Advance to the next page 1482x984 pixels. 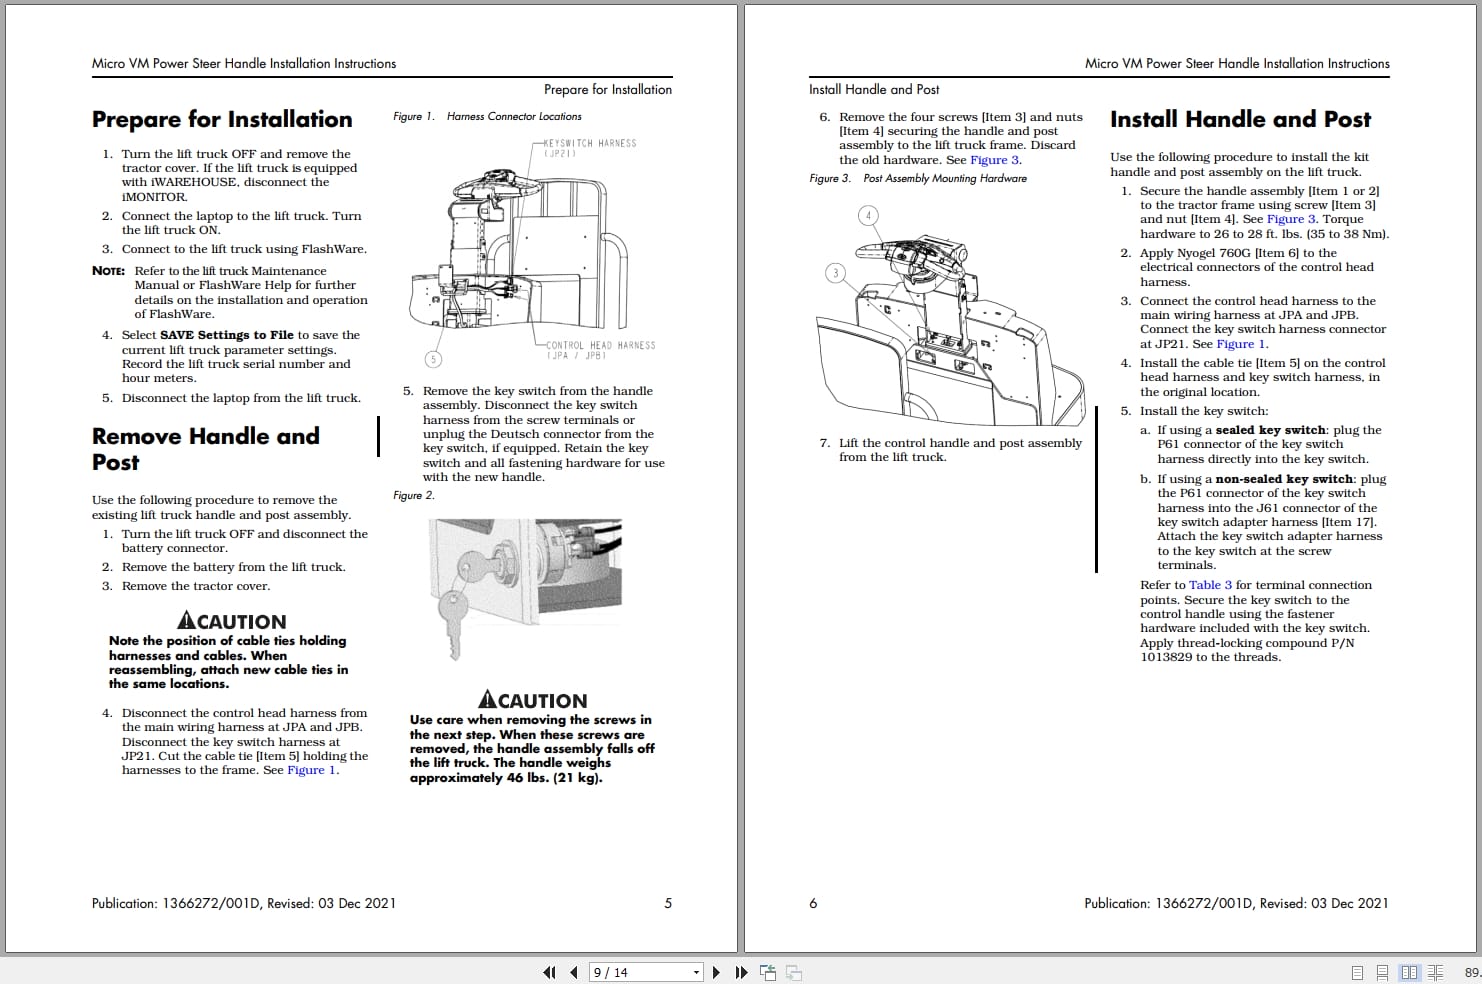(x=716, y=971)
